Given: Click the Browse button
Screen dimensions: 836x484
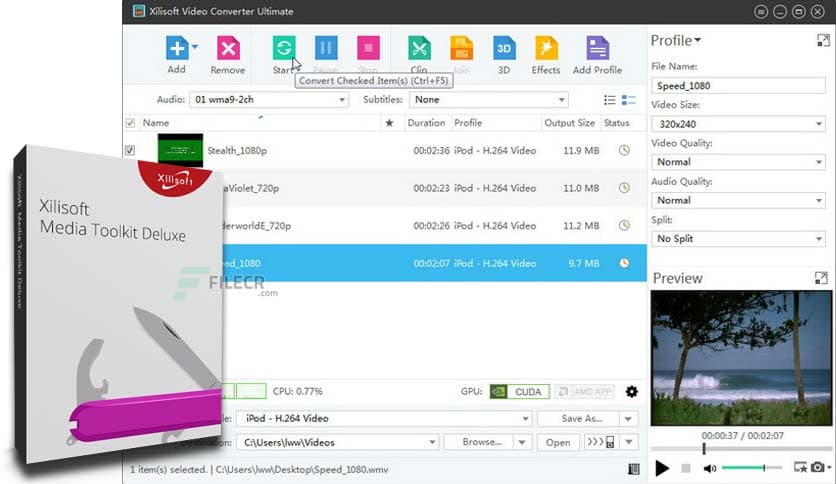Looking at the screenshot, I should point(479,442).
